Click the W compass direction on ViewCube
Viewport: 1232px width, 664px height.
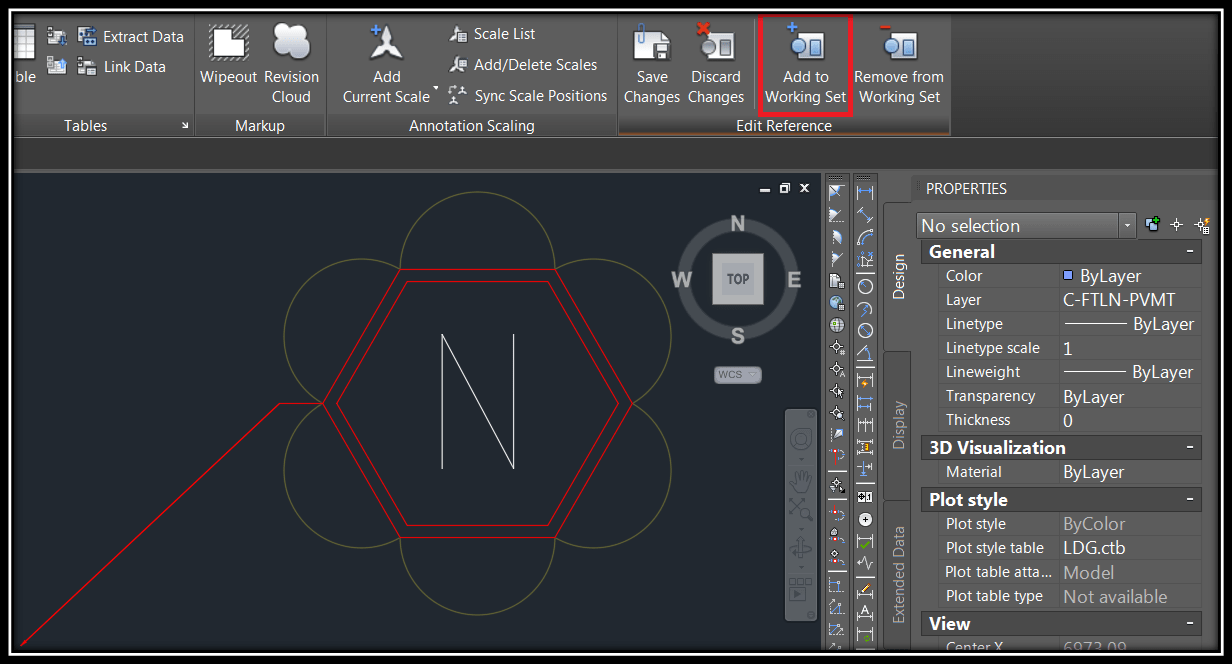682,279
